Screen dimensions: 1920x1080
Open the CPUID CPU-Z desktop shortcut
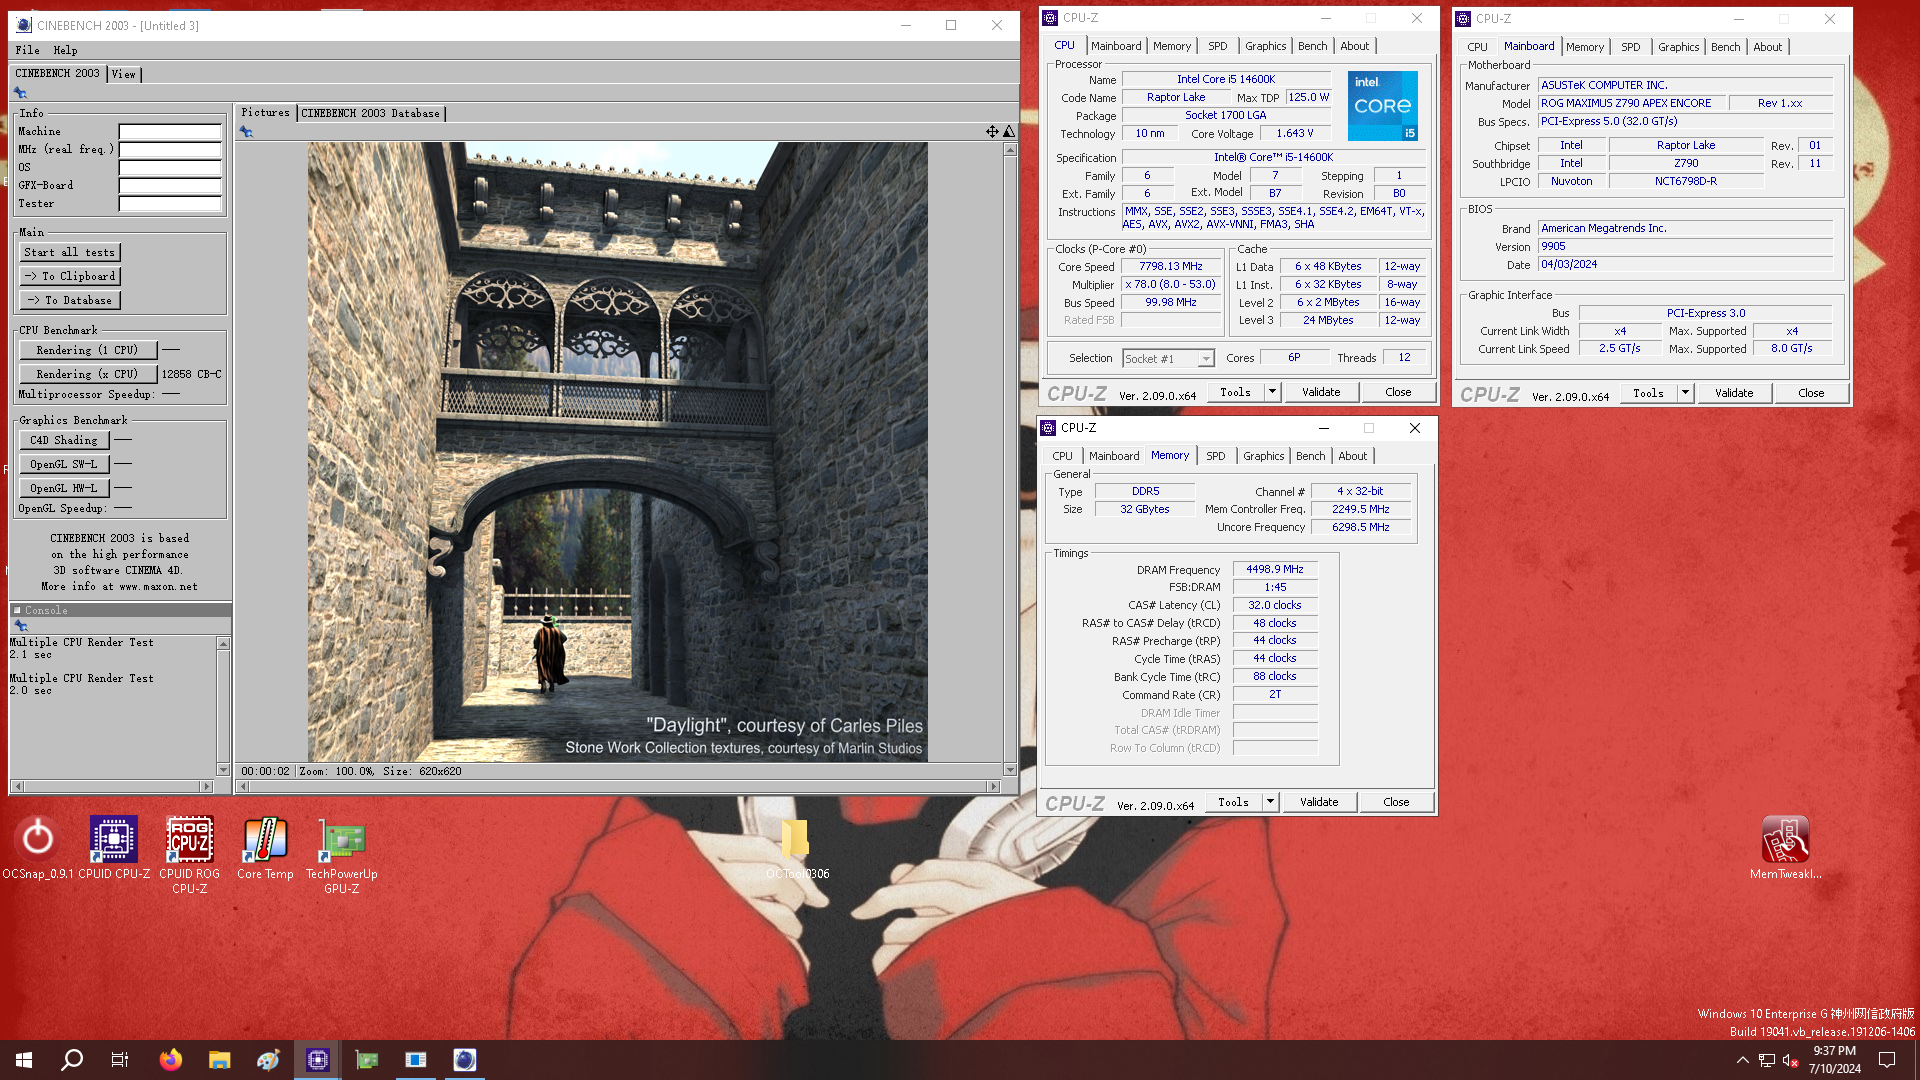coord(114,848)
